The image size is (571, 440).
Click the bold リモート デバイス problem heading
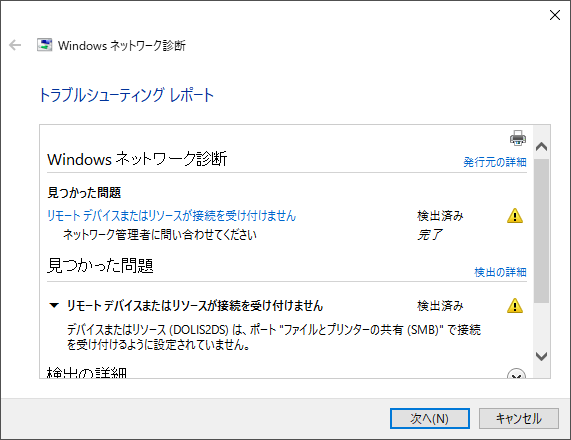pos(195,306)
